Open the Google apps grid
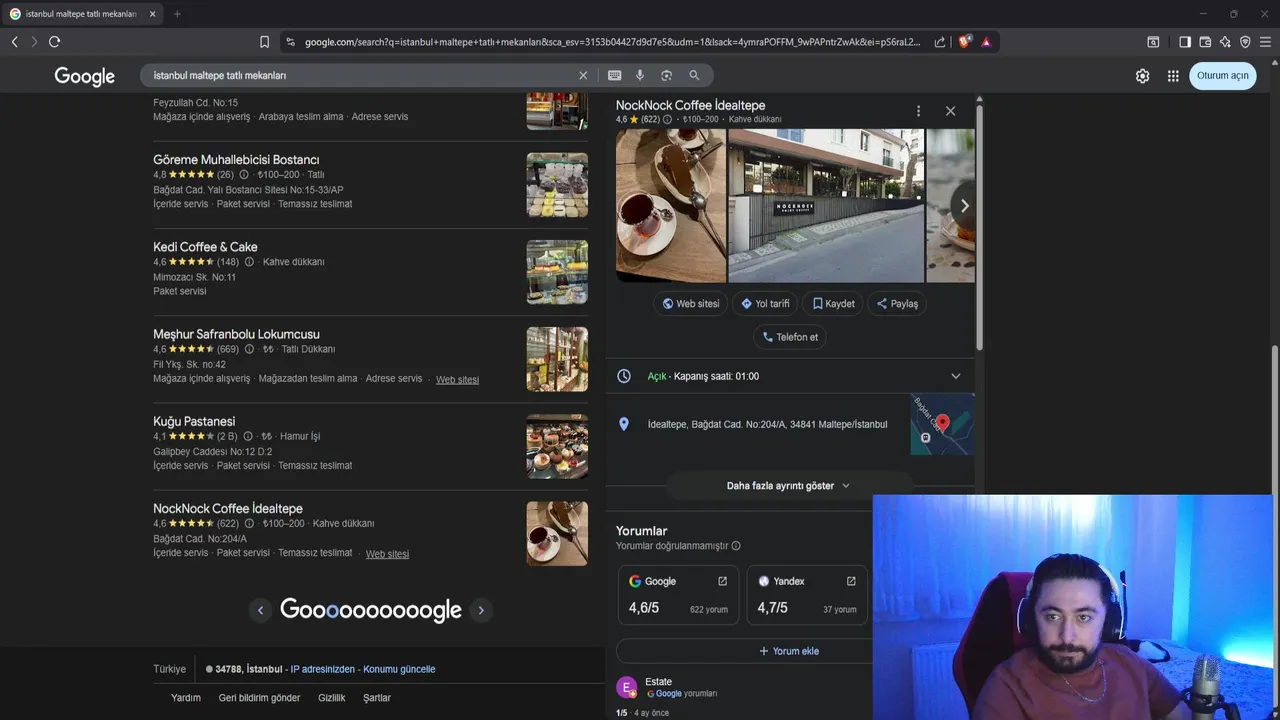 pos(1173,76)
